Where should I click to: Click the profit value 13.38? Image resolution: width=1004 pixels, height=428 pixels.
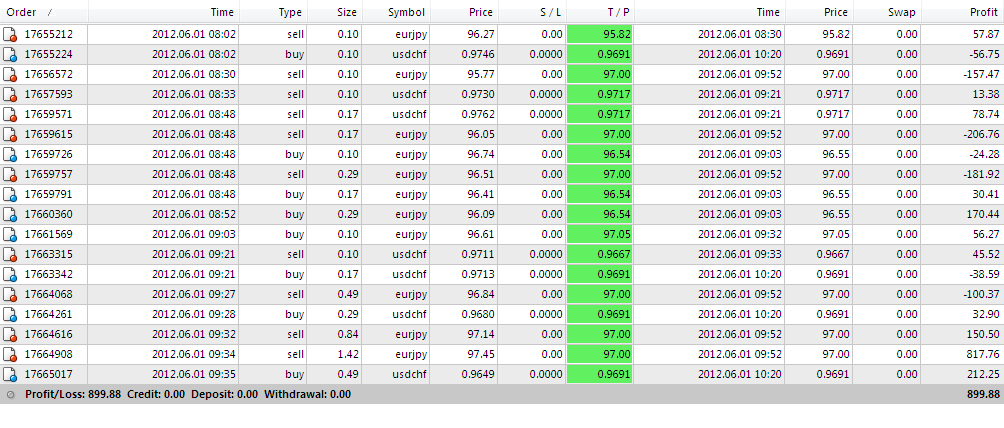click(x=986, y=95)
